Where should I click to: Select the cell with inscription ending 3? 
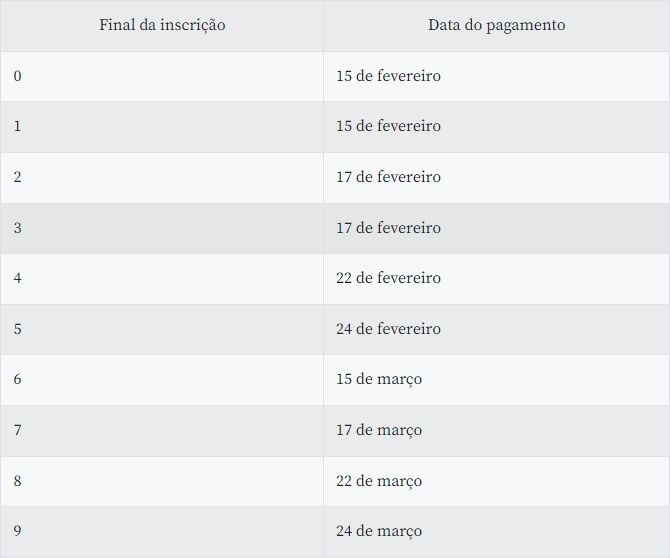(x=18, y=228)
